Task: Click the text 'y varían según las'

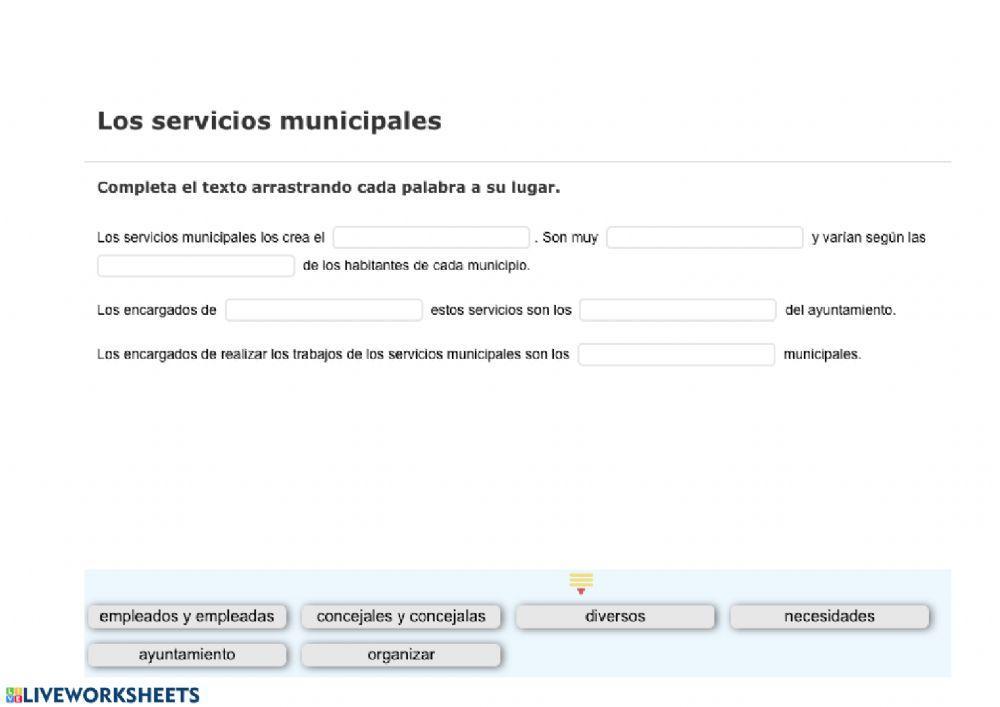Action: point(868,238)
